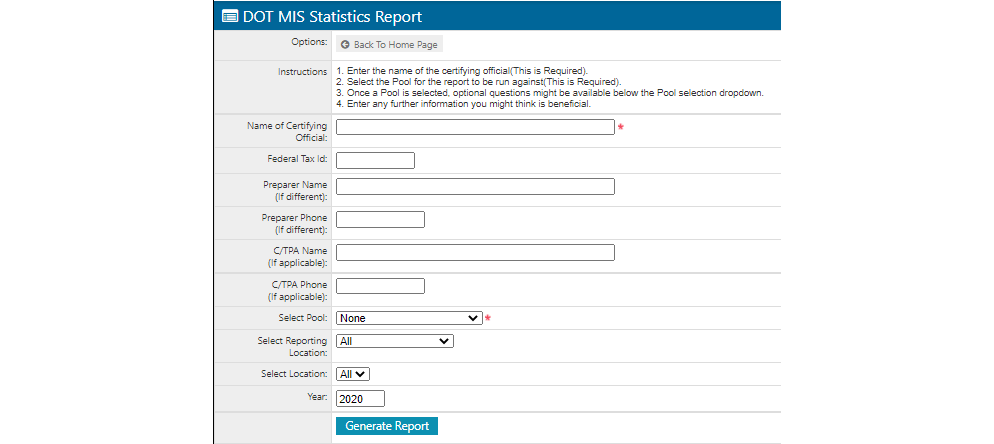Click the Select Pool label text
The image size is (994, 444).
[x=302, y=318]
